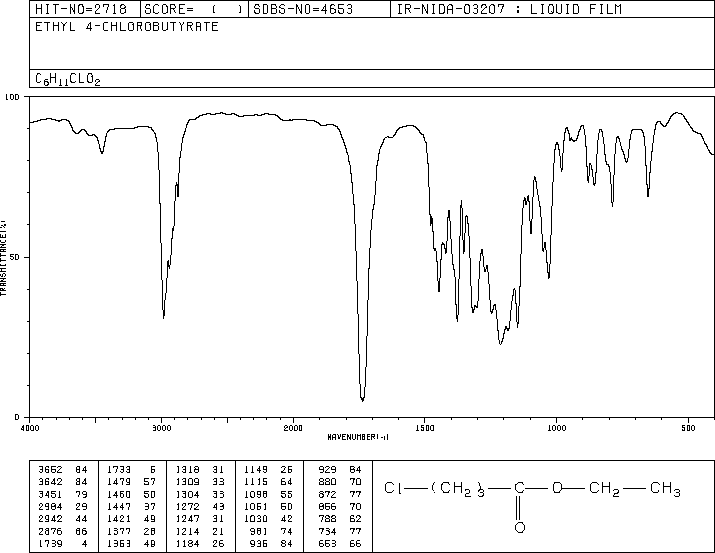Click the CH3 group in the structure

click(665, 489)
